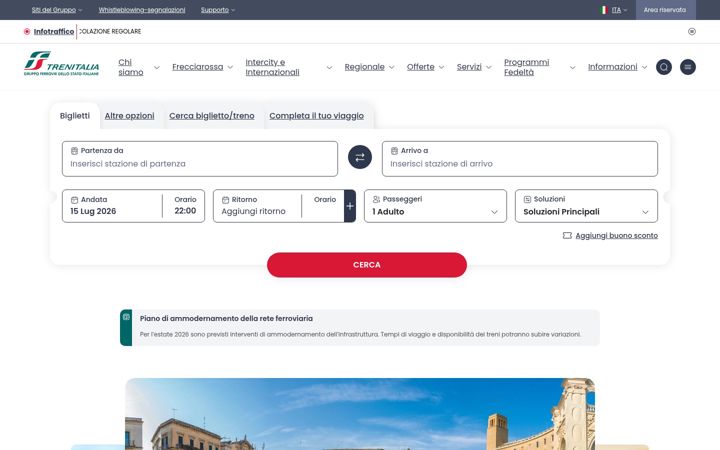Click the pause ticker icon in Infotraffico bar

692,31
